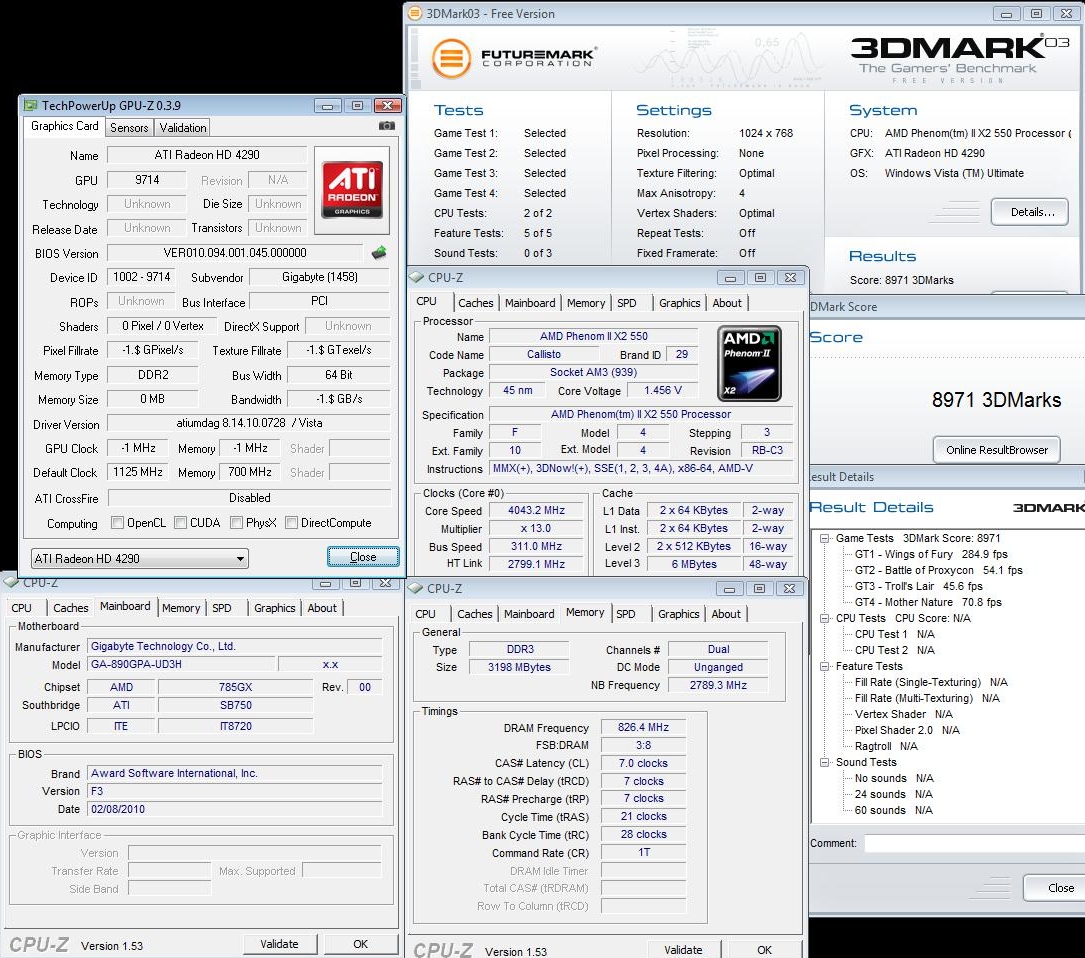1085x958 pixels.
Task: Click the 3DMark03 title bar app icon
Action: click(415, 14)
